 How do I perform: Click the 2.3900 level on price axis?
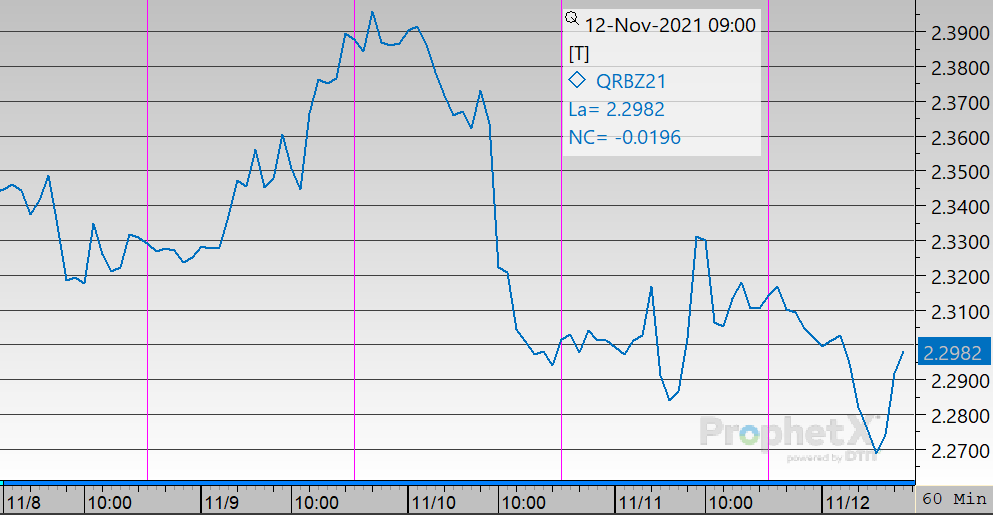tap(954, 34)
